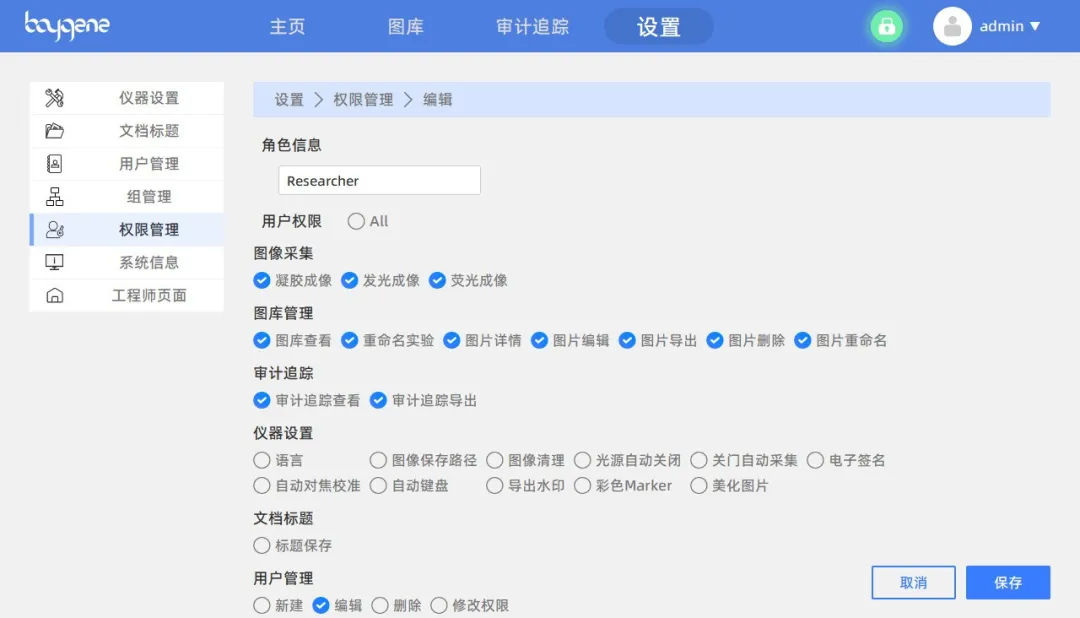The image size is (1080, 618).
Task: Open the 审计追踪 menu in the top bar
Action: (535, 27)
